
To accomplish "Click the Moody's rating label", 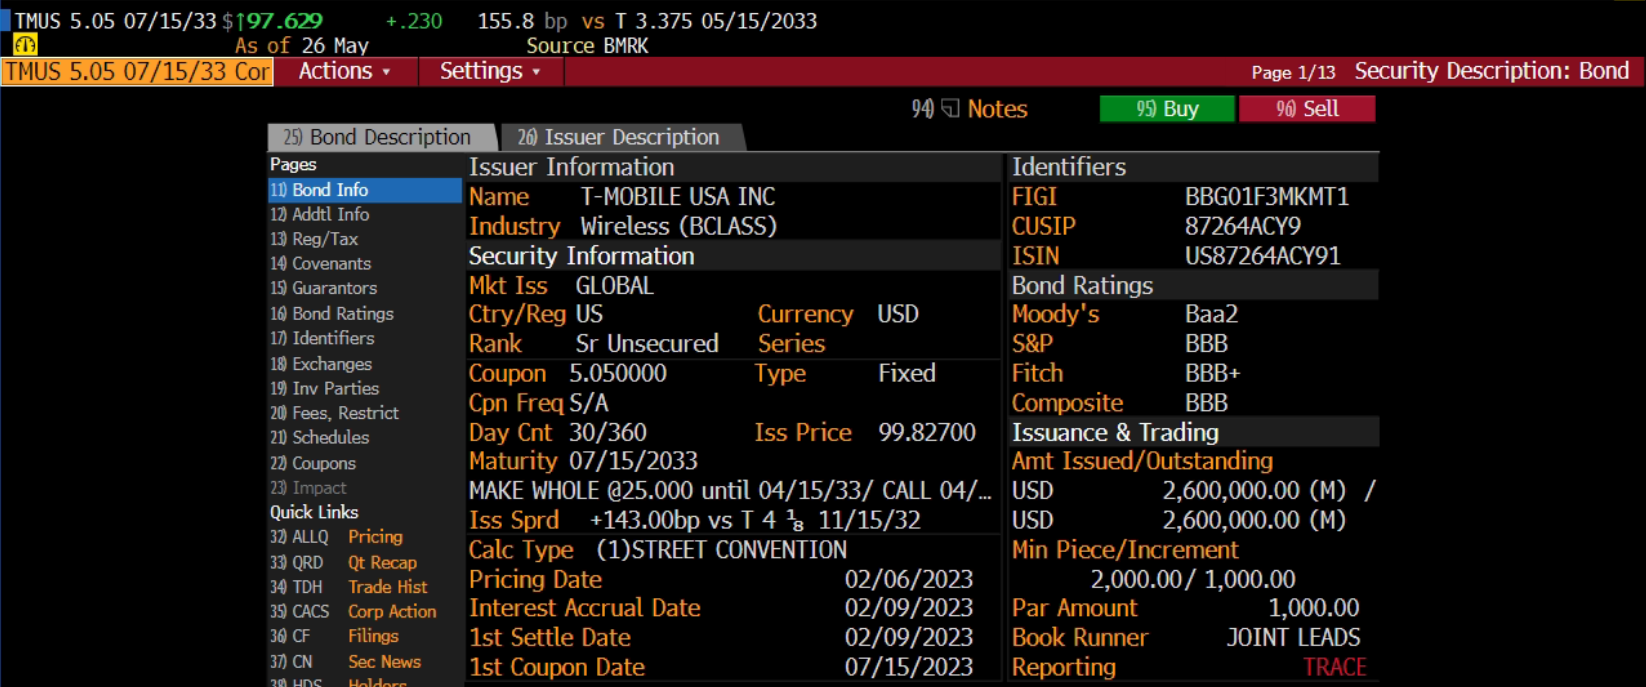I will point(1055,314).
